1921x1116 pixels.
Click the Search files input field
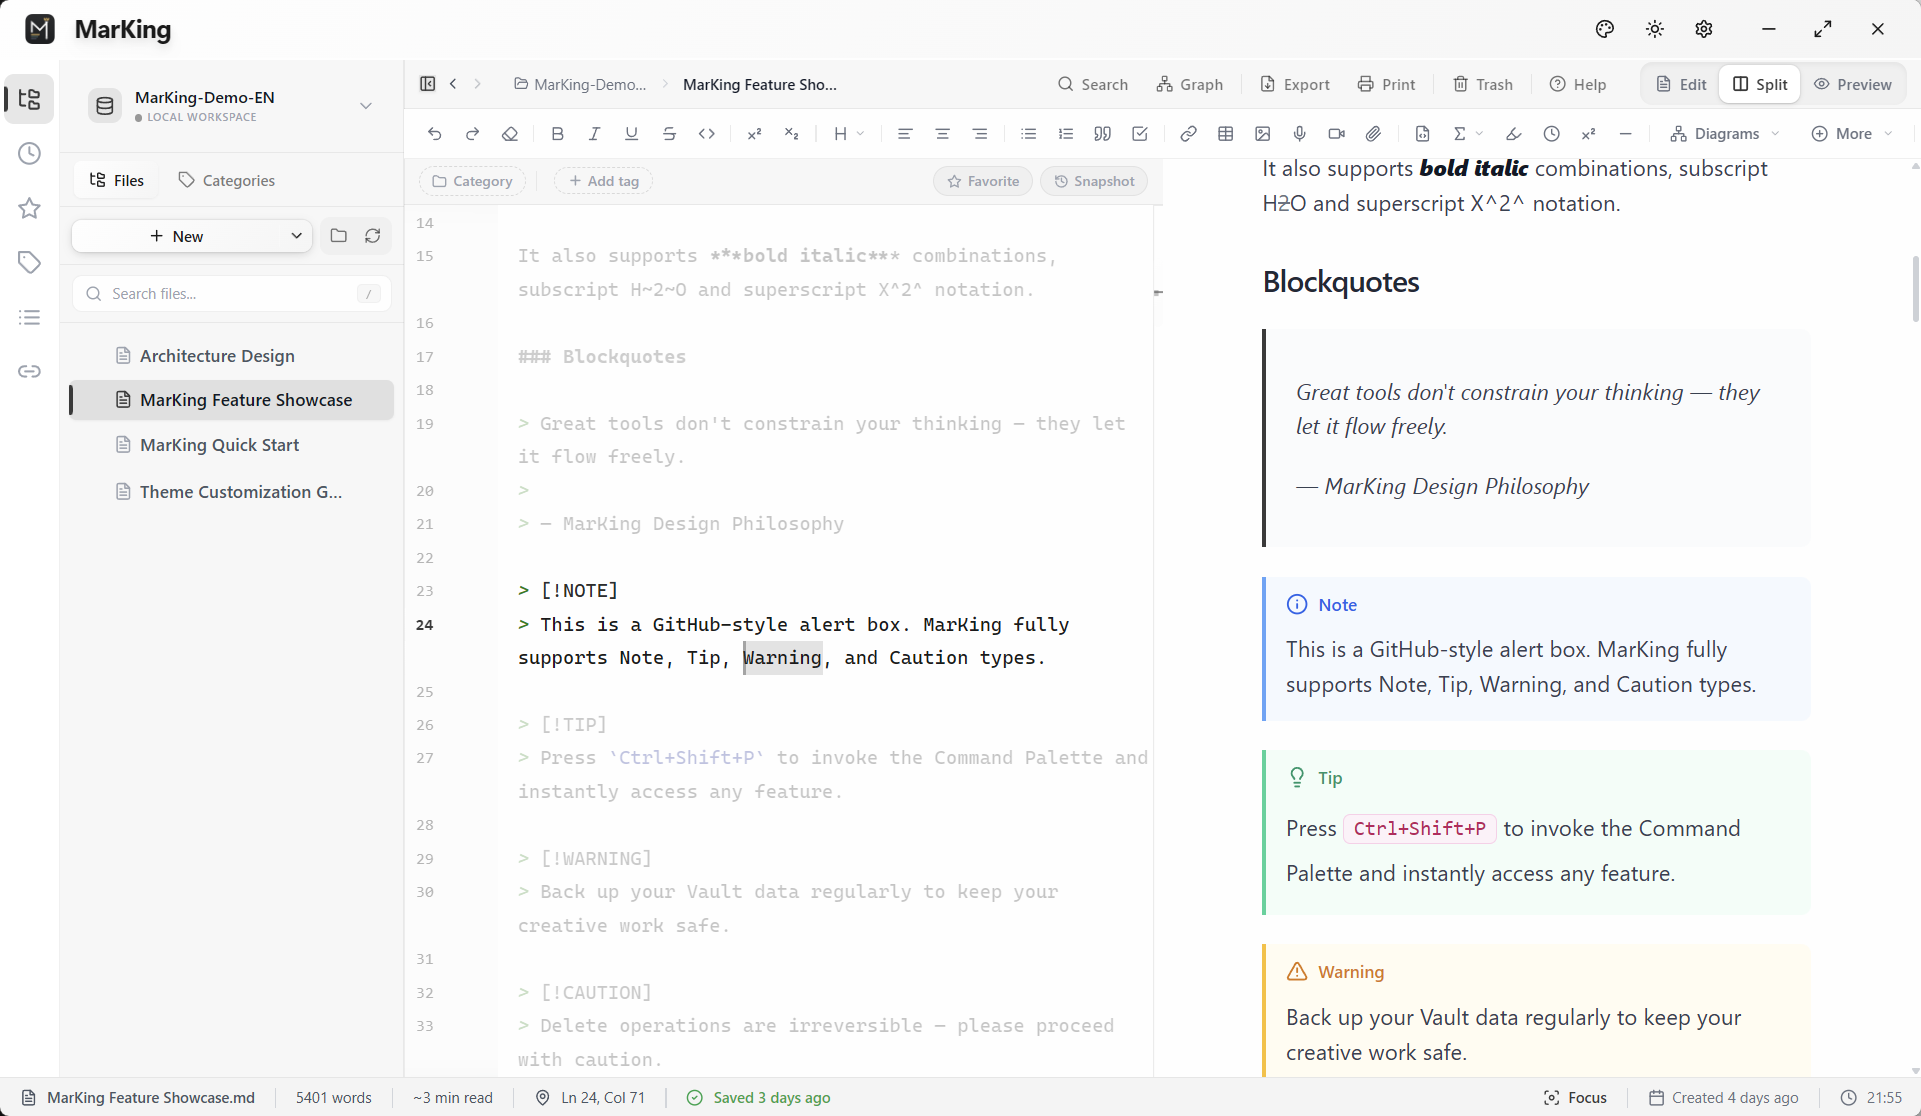pyautogui.click(x=230, y=293)
